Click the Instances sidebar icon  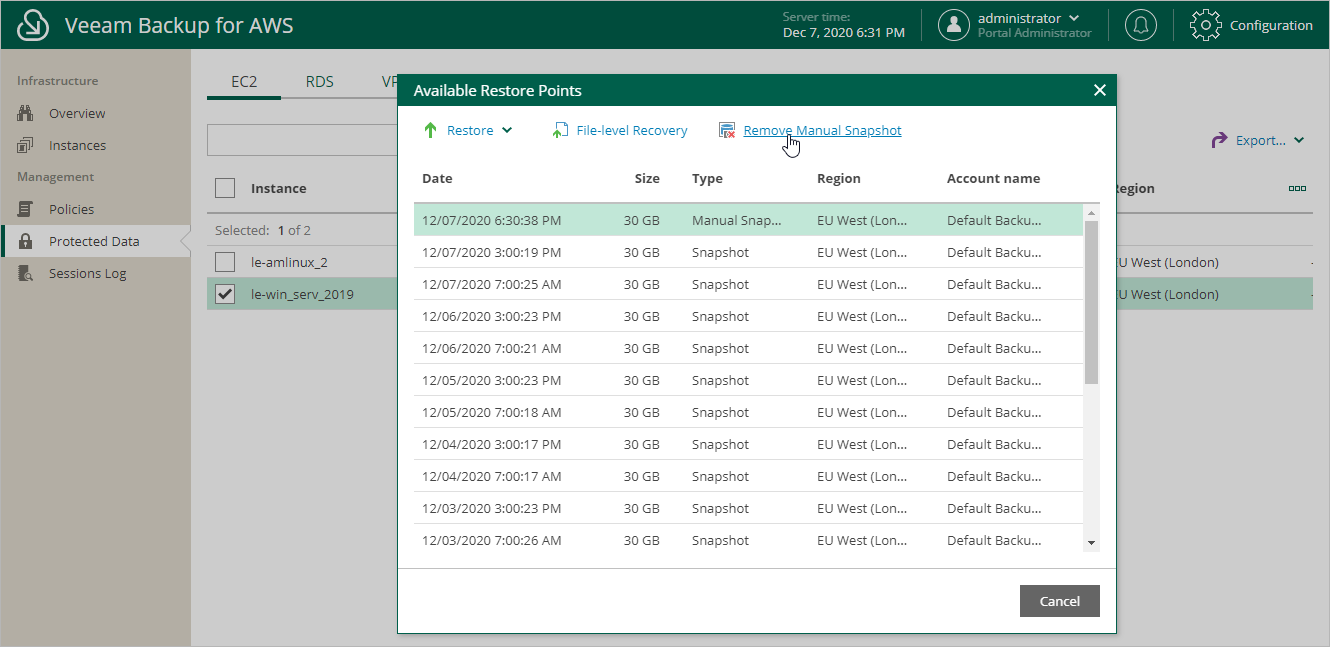26,145
